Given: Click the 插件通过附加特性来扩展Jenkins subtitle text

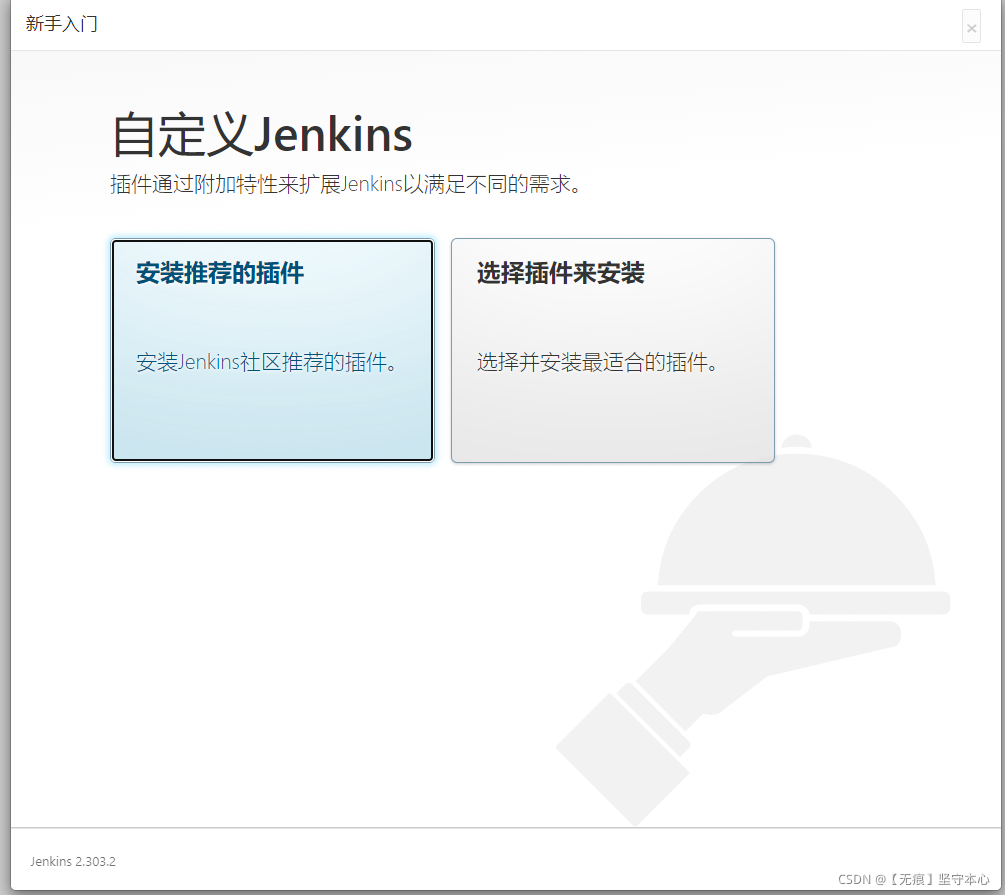Looking at the screenshot, I should [345, 184].
